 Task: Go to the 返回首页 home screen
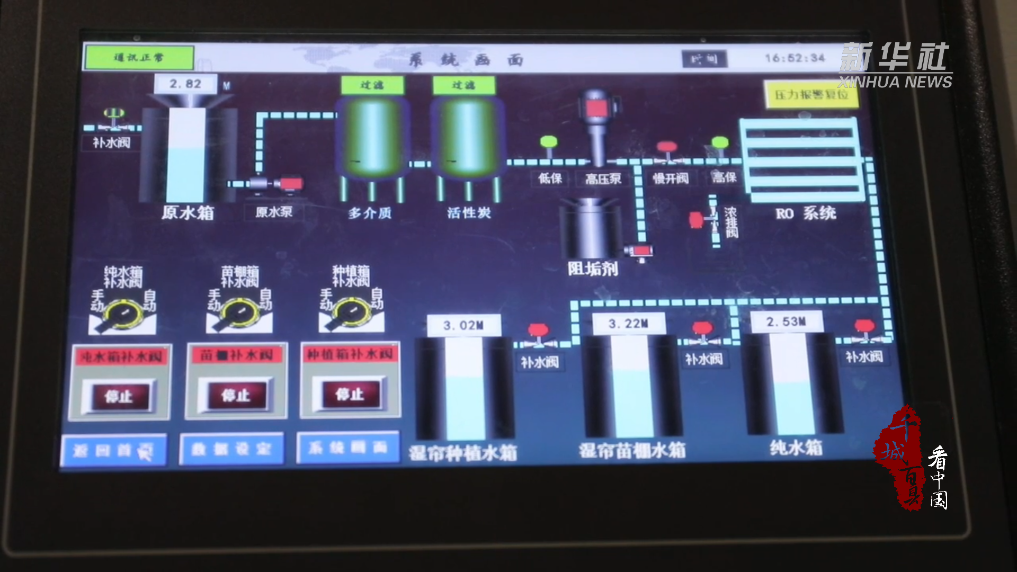click(113, 450)
